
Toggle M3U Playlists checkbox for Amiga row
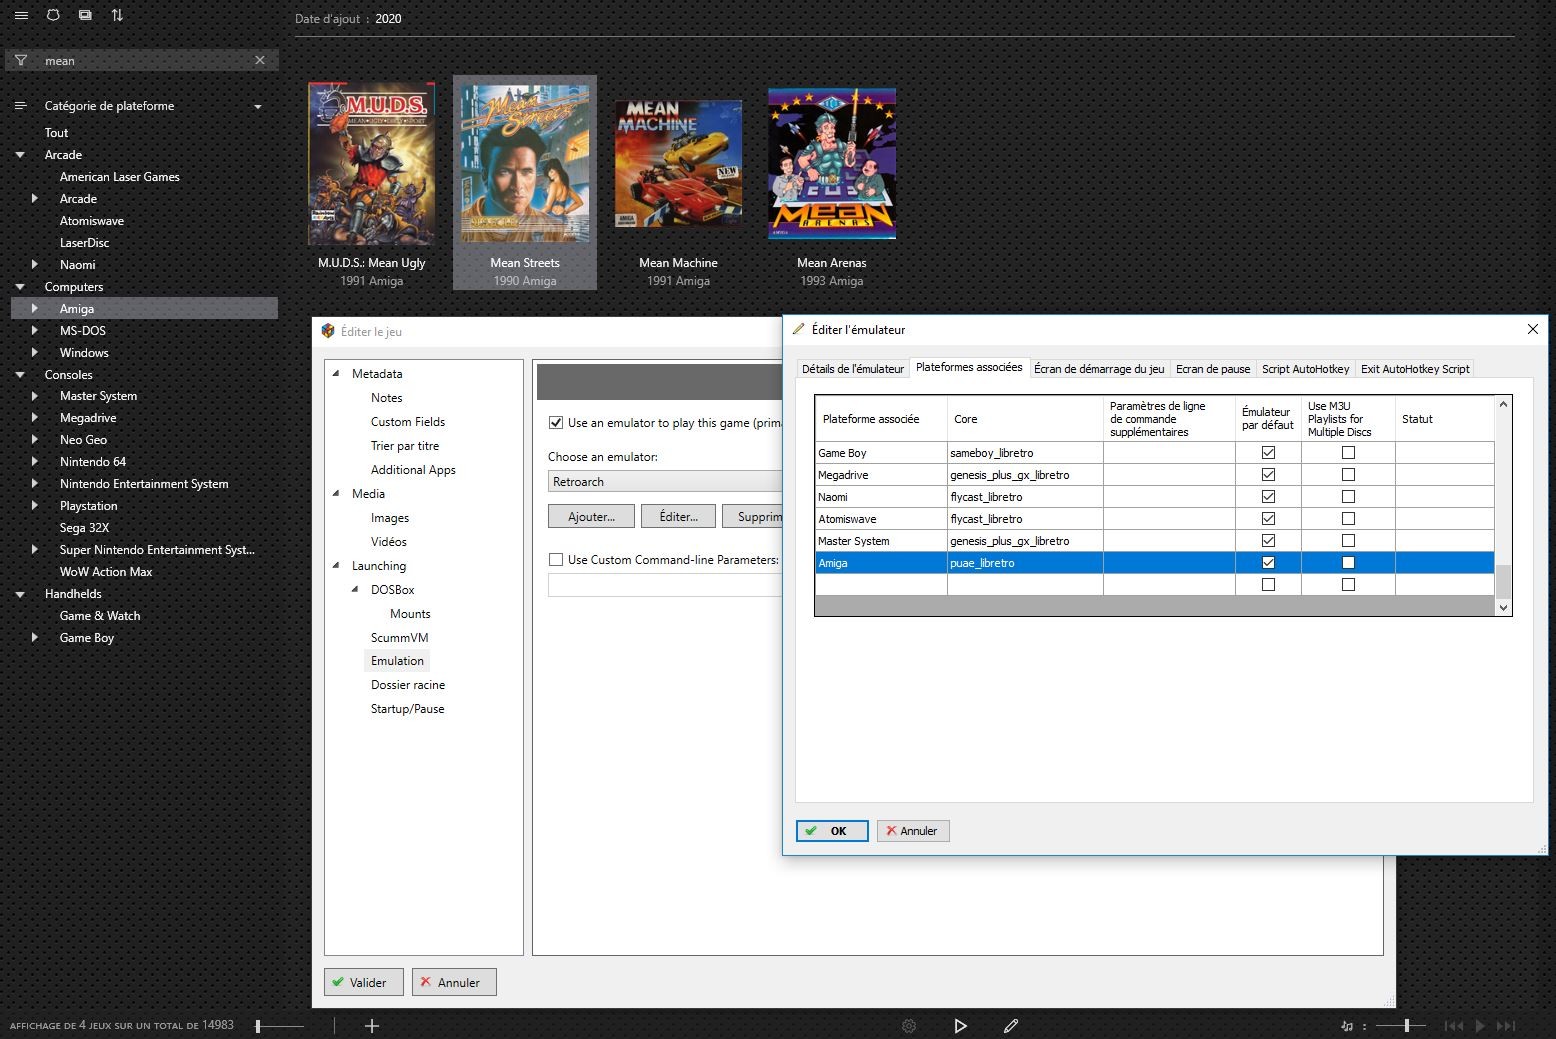[1348, 563]
